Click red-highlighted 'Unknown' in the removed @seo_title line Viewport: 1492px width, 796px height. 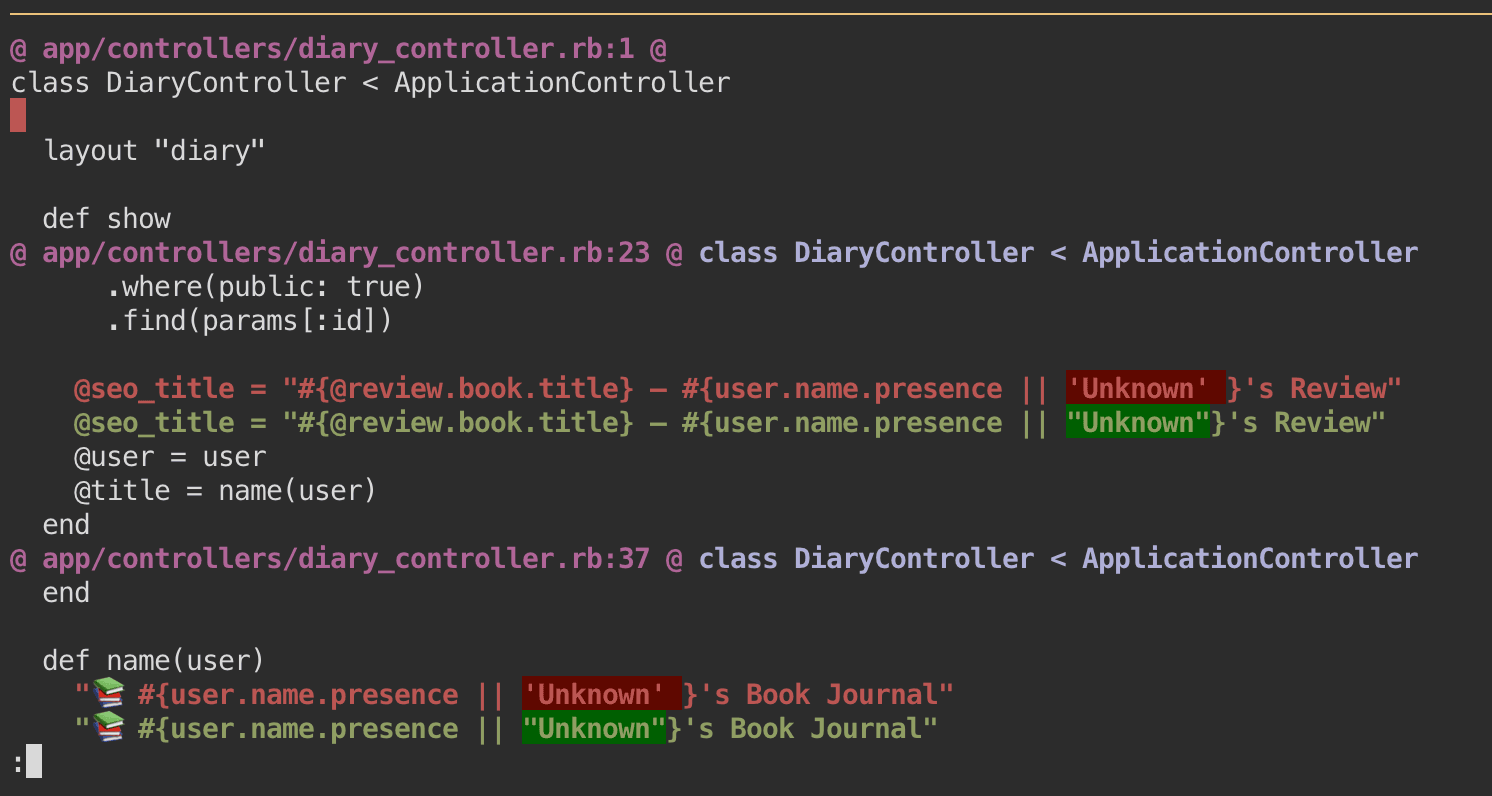coord(1144,388)
